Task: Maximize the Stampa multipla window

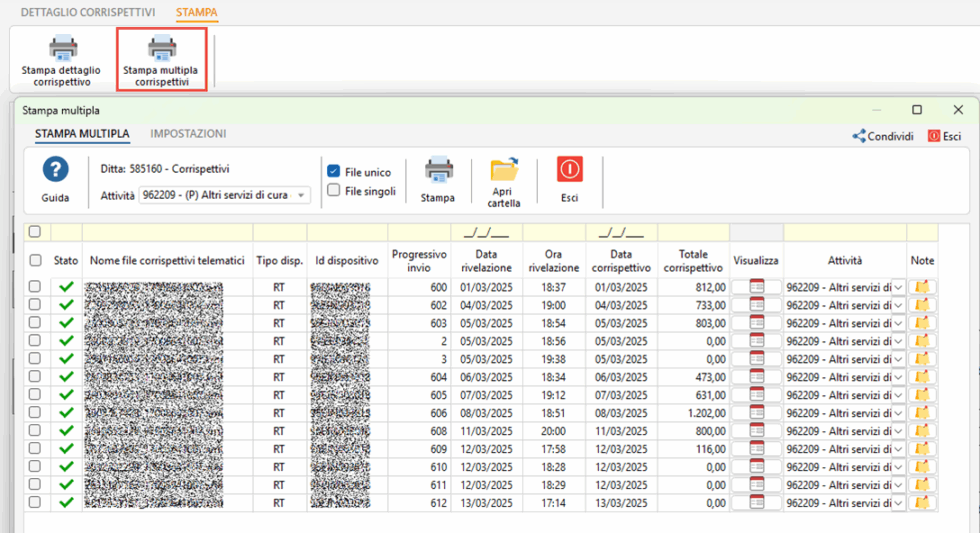Action: pyautogui.click(x=917, y=110)
